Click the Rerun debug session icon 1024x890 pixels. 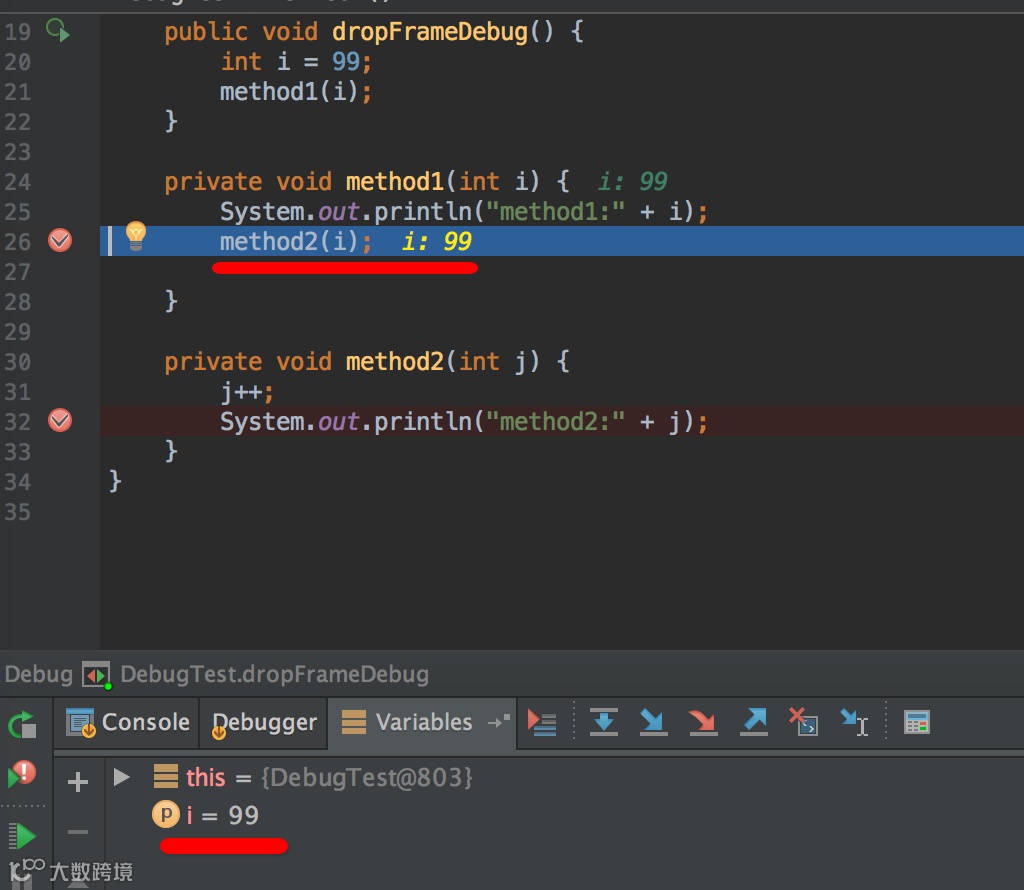pos(22,724)
